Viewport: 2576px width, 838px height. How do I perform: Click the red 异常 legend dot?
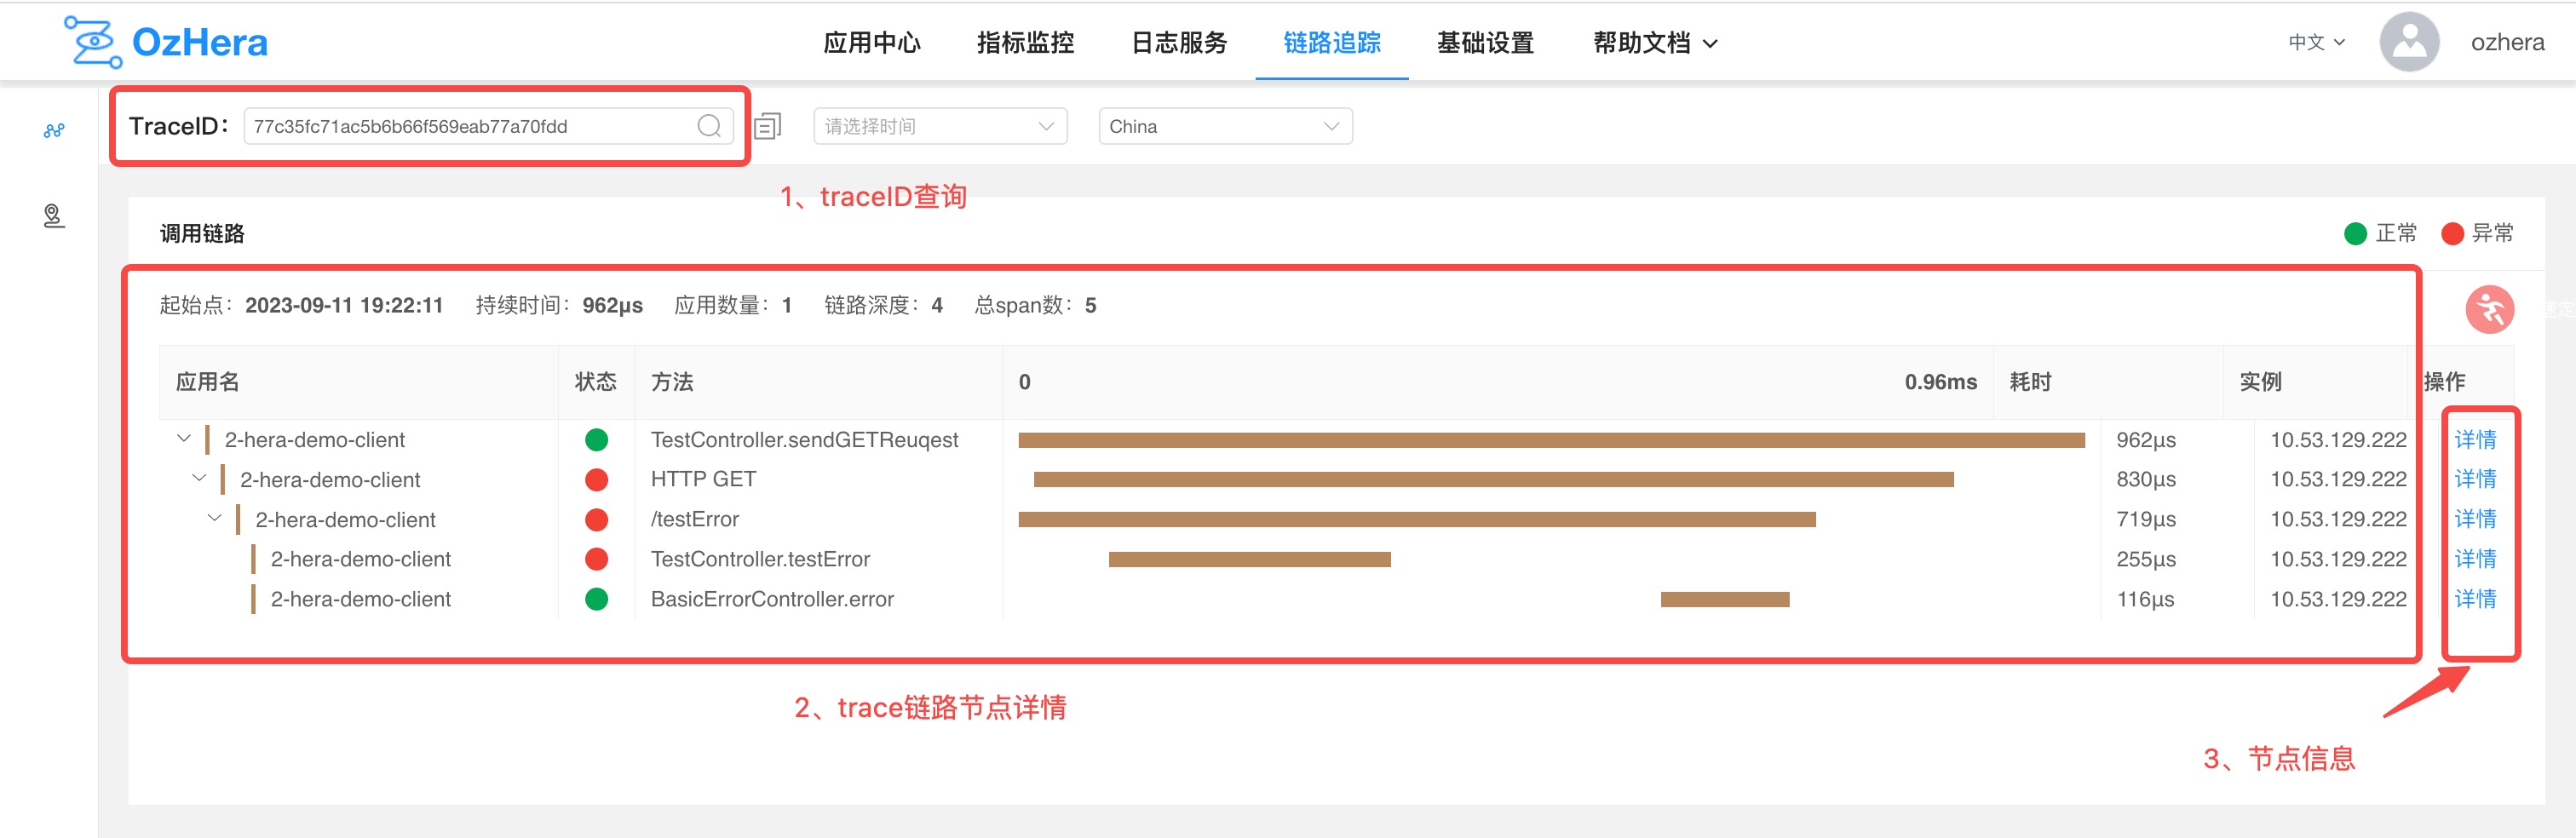2452,233
